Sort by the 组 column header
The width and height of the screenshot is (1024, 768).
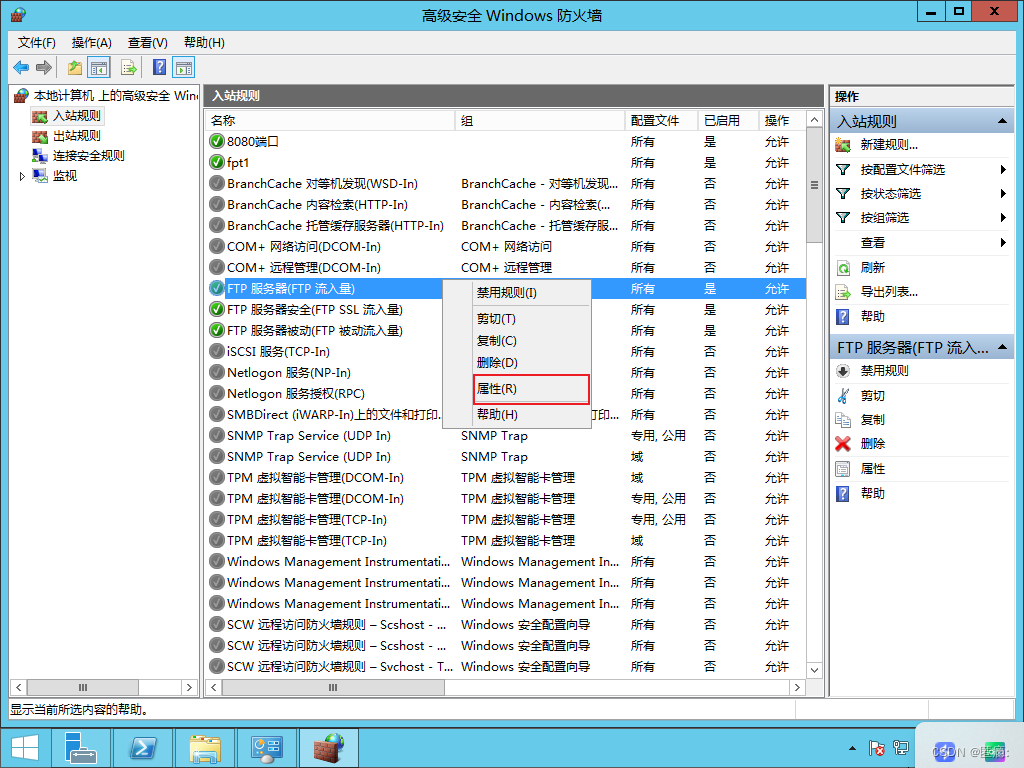[540, 121]
